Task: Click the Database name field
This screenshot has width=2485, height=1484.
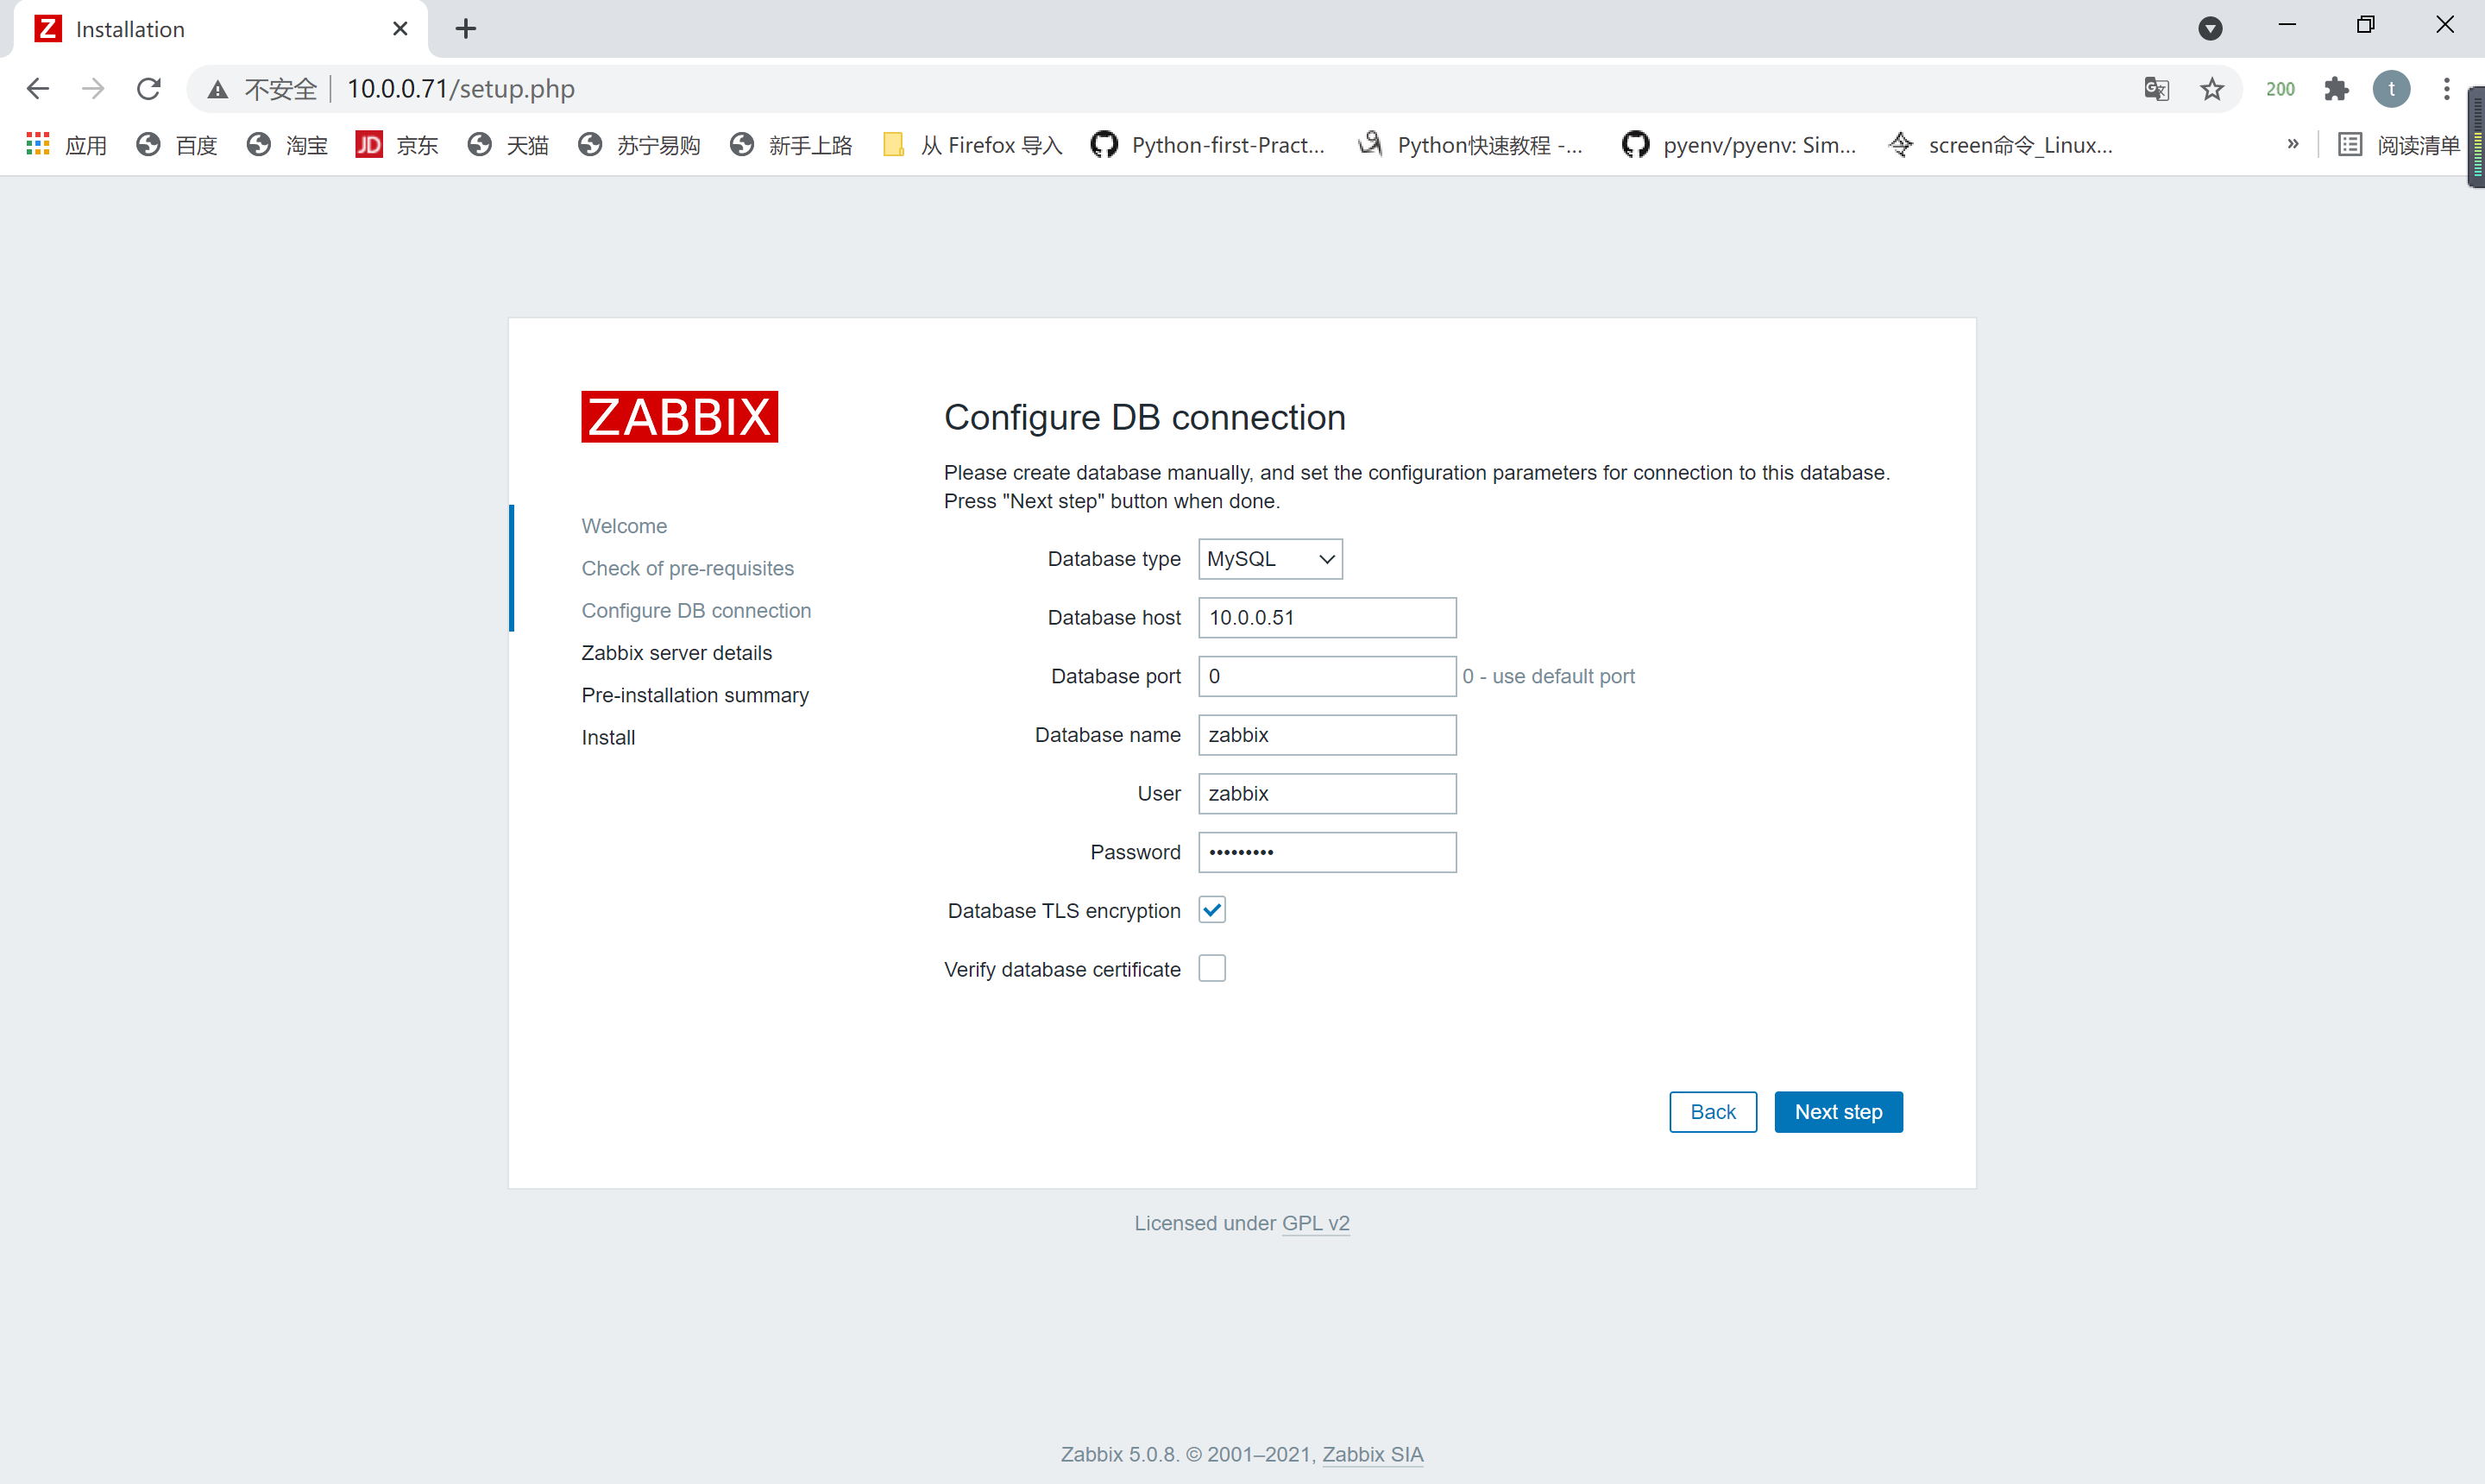Action: pyautogui.click(x=1327, y=735)
